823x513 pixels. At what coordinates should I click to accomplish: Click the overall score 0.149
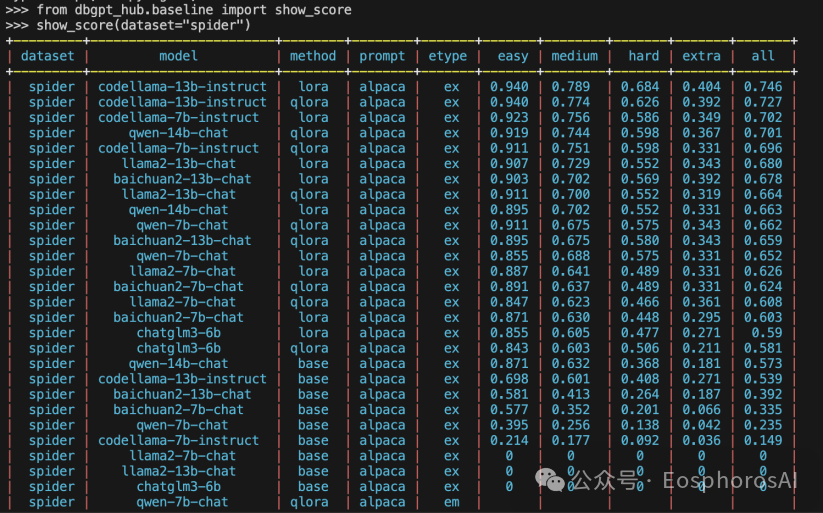(x=763, y=440)
